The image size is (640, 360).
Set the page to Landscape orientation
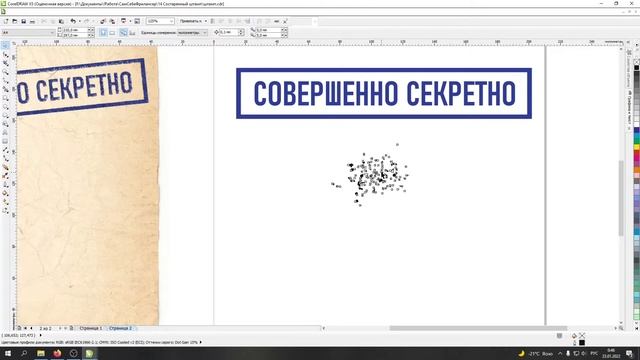click(112, 32)
